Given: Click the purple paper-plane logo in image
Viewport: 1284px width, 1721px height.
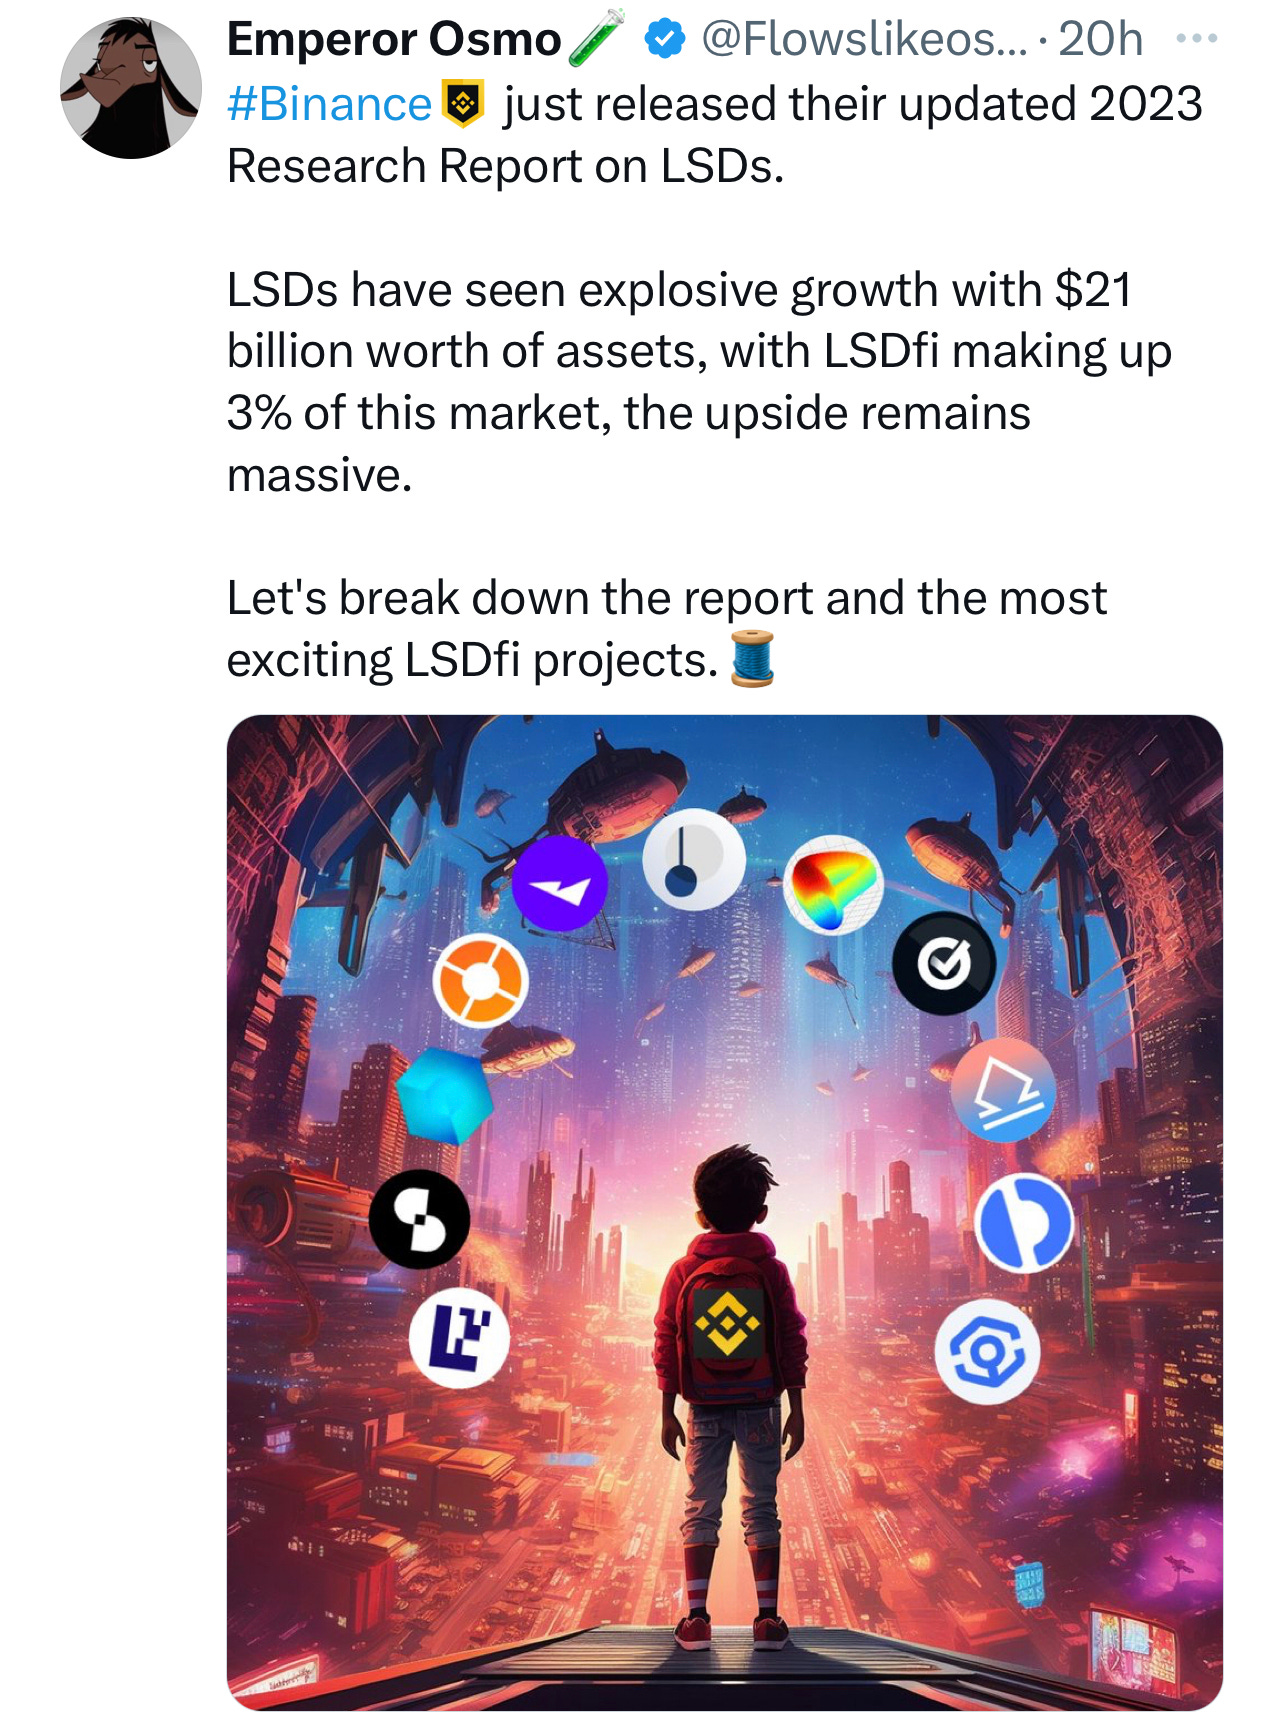Looking at the screenshot, I should point(560,884).
